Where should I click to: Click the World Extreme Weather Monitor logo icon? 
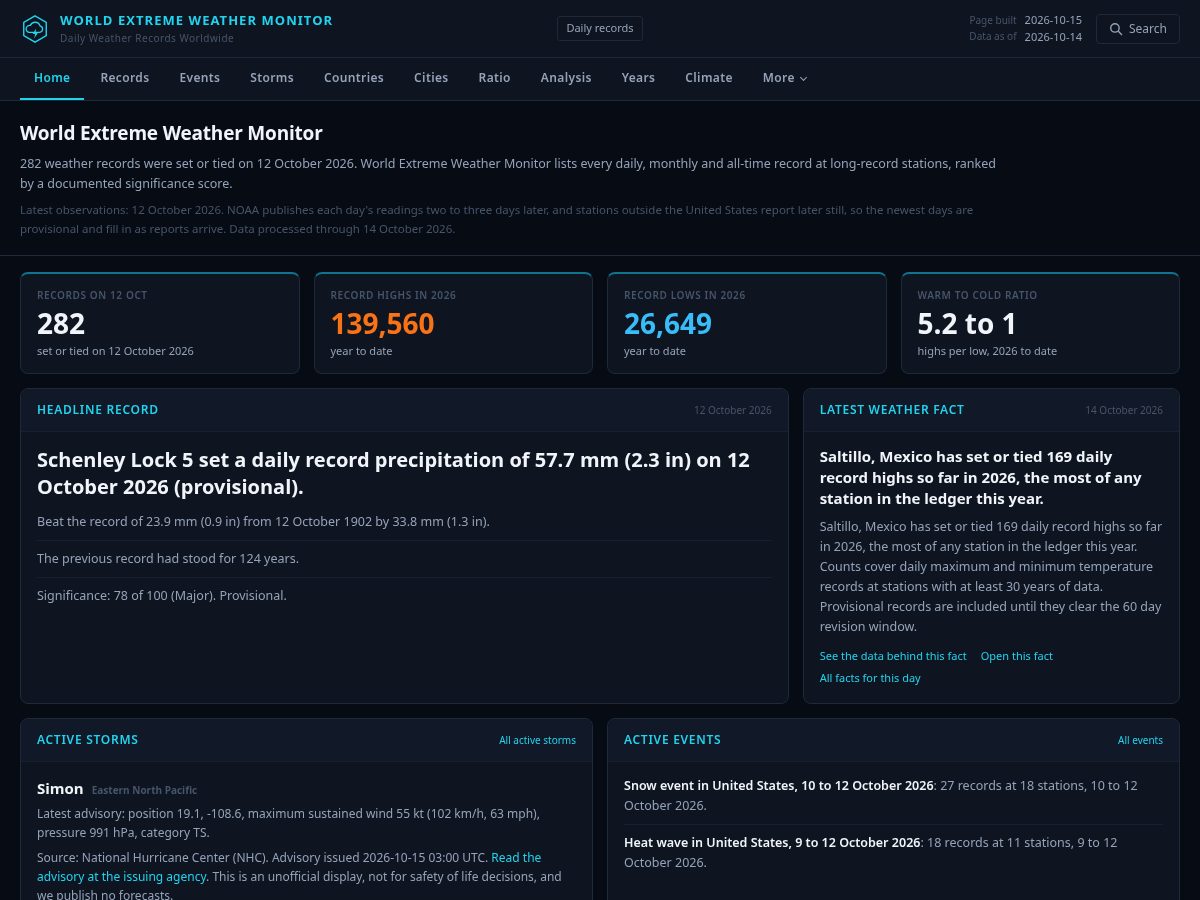(x=35, y=29)
